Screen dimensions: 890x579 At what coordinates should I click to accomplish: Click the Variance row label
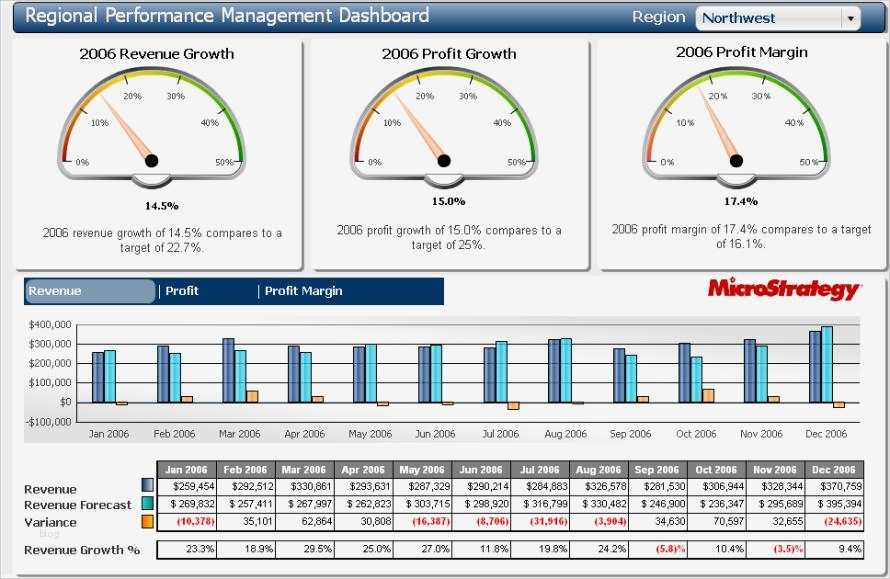[50, 522]
